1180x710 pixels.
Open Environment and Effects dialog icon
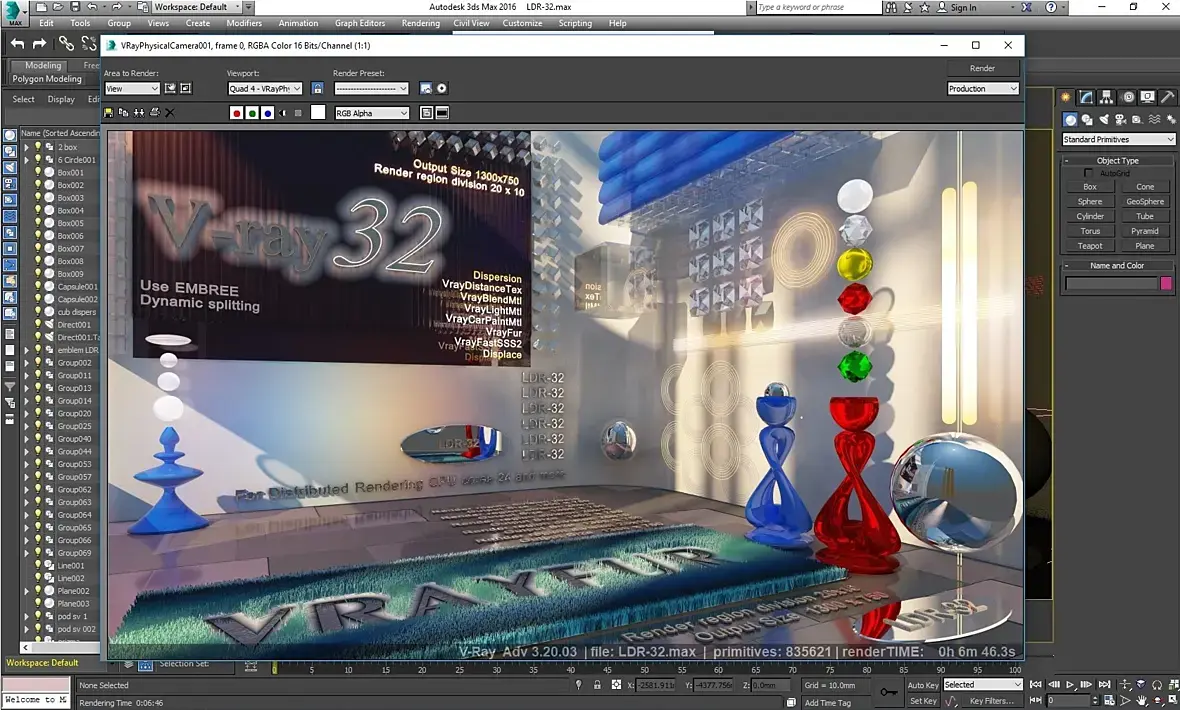[442, 89]
